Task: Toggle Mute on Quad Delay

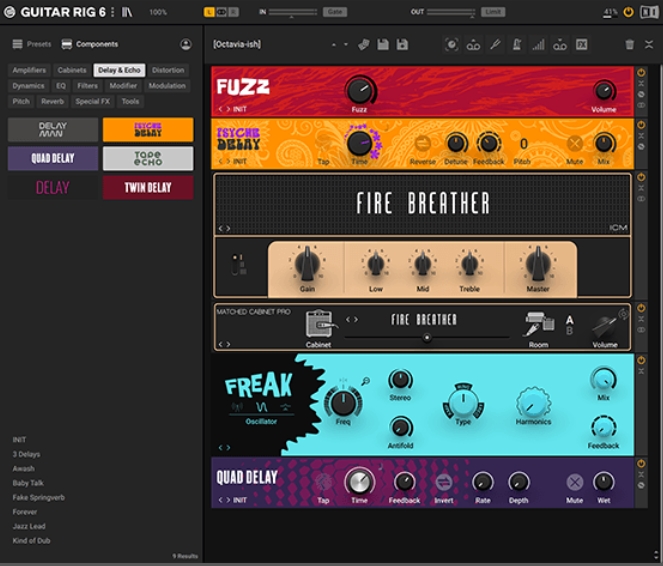Action: pos(575,482)
